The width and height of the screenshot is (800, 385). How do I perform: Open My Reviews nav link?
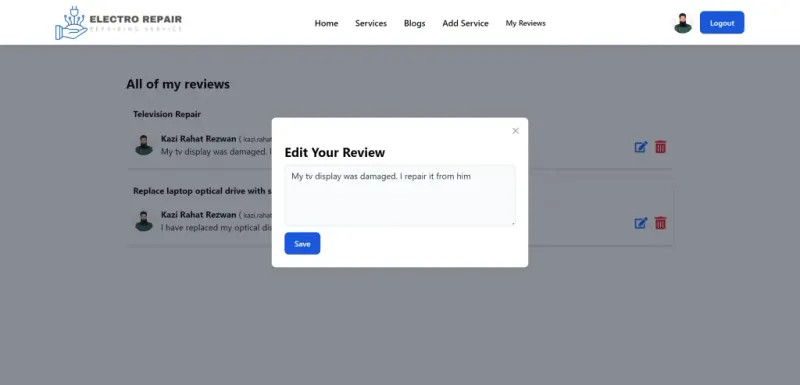[526, 23]
